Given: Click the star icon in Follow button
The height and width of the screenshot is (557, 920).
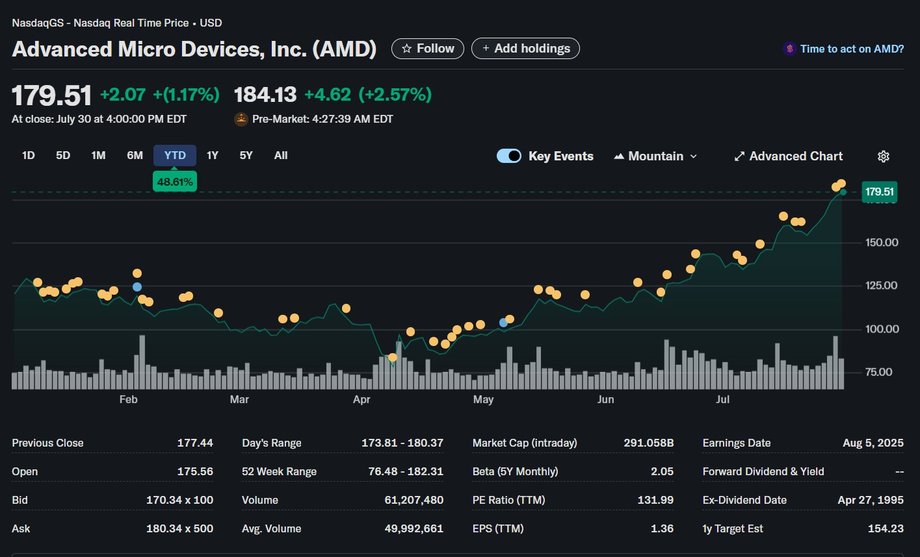Looking at the screenshot, I should (x=407, y=49).
